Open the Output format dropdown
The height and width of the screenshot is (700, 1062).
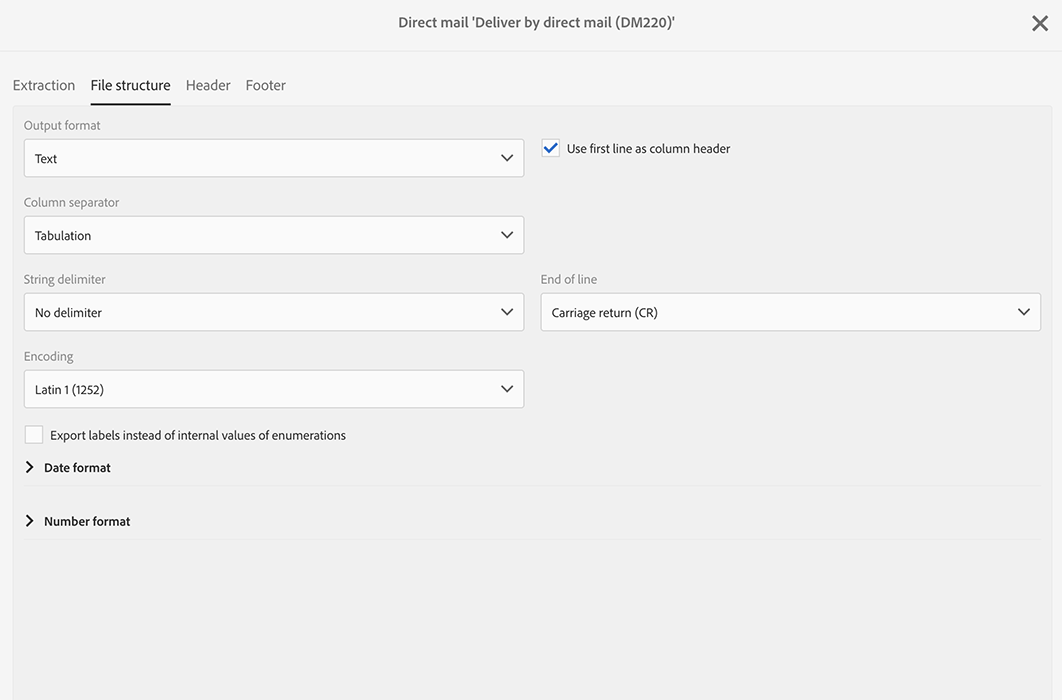260,159
